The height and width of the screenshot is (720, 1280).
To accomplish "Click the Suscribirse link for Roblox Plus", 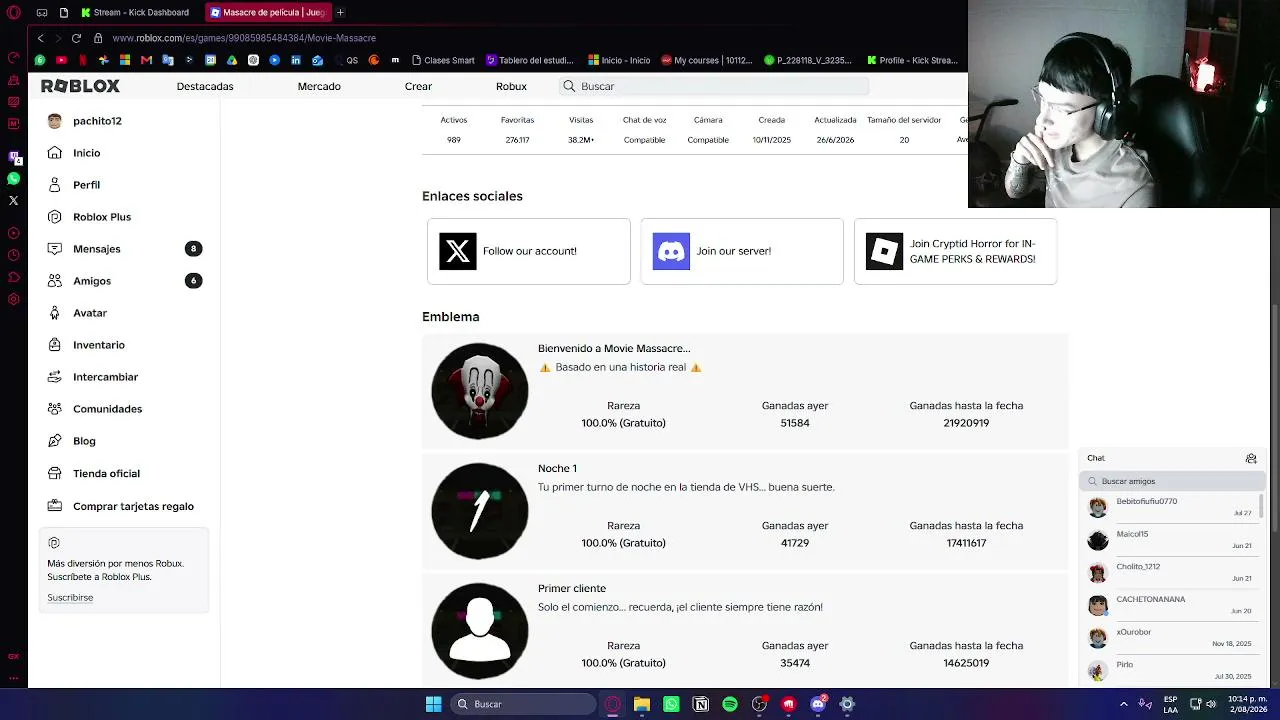I will (70, 598).
